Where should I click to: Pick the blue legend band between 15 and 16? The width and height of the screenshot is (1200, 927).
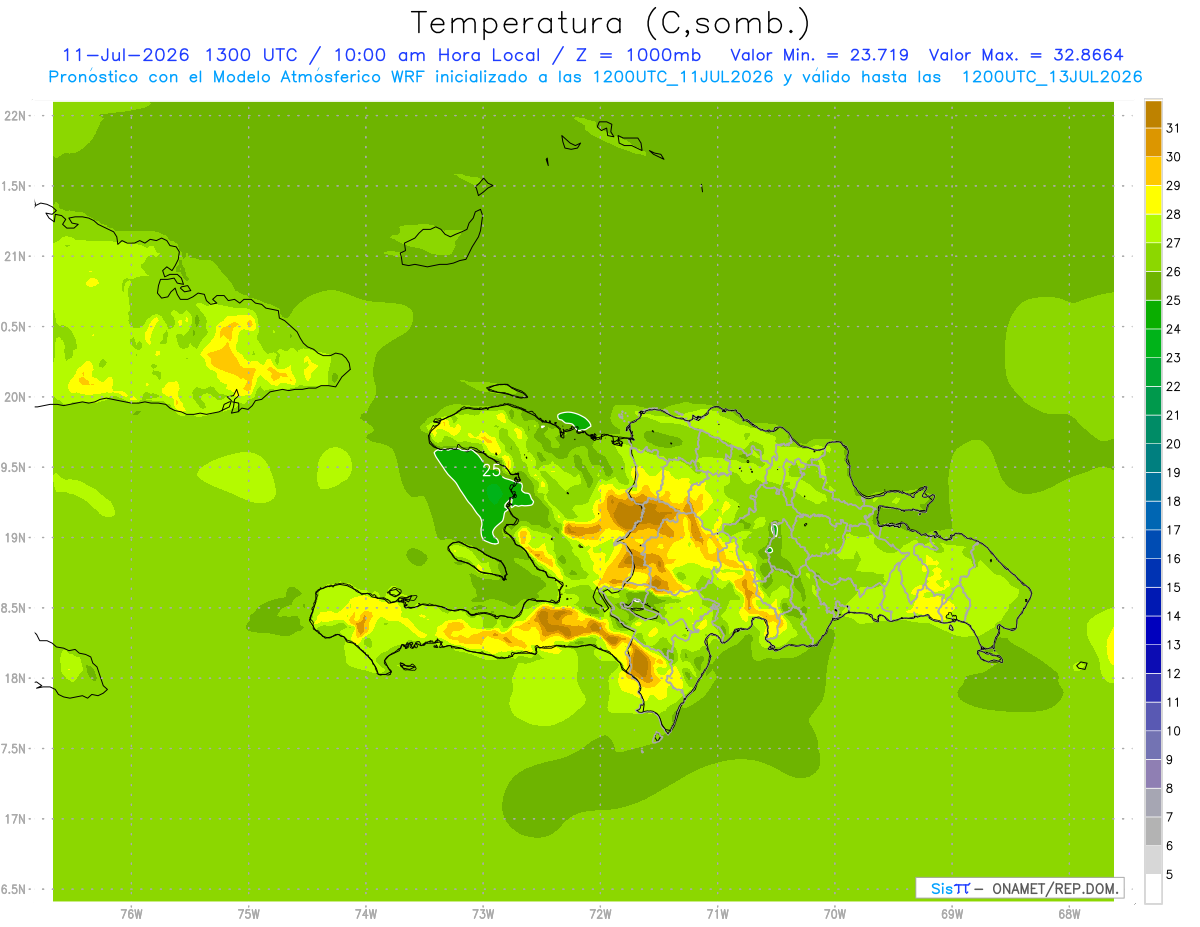1153,573
